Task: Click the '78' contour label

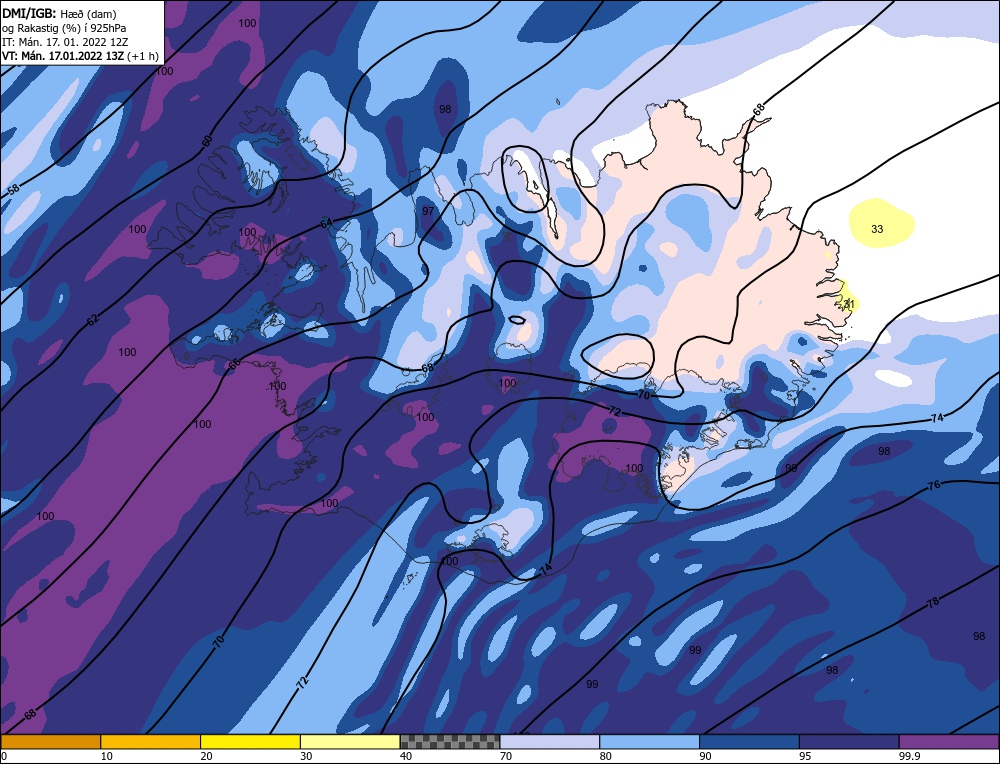Action: [x=933, y=602]
